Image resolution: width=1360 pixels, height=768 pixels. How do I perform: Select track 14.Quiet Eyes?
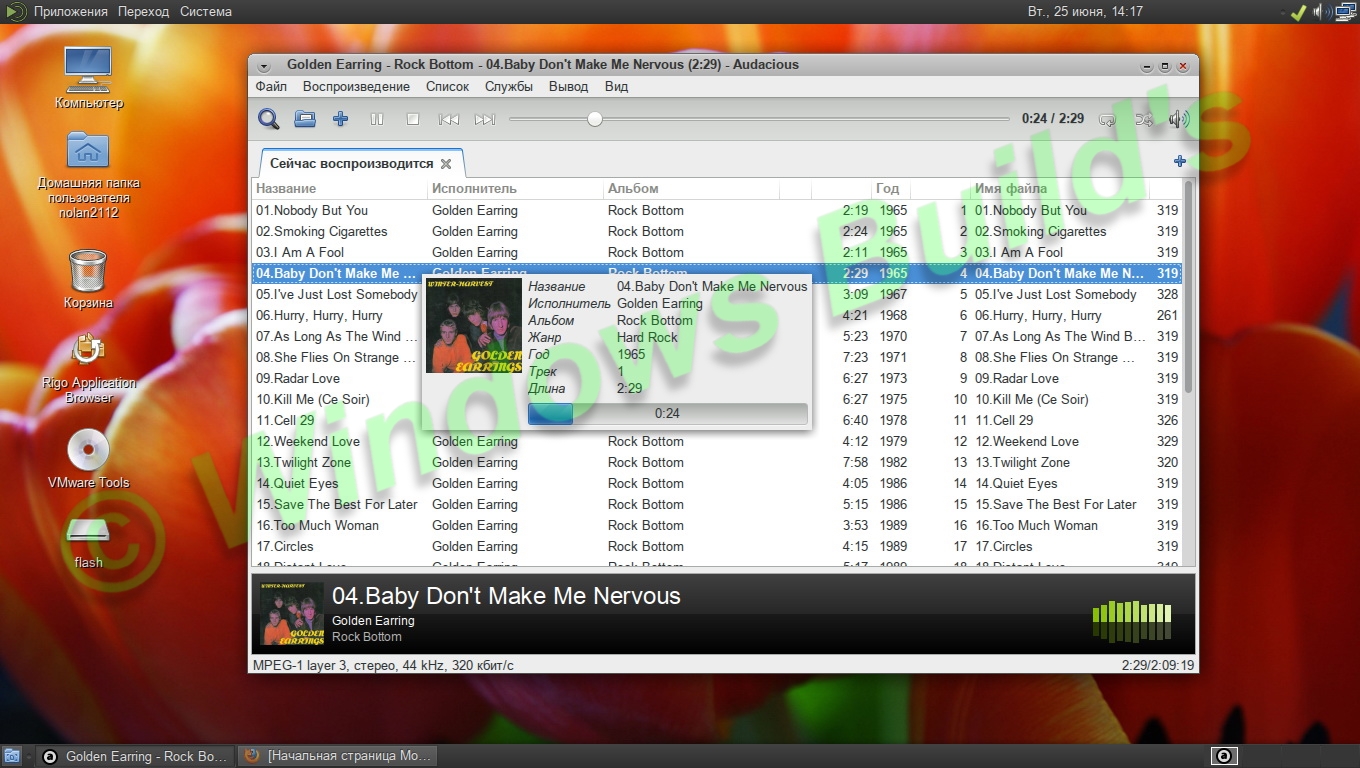[x=717, y=483]
